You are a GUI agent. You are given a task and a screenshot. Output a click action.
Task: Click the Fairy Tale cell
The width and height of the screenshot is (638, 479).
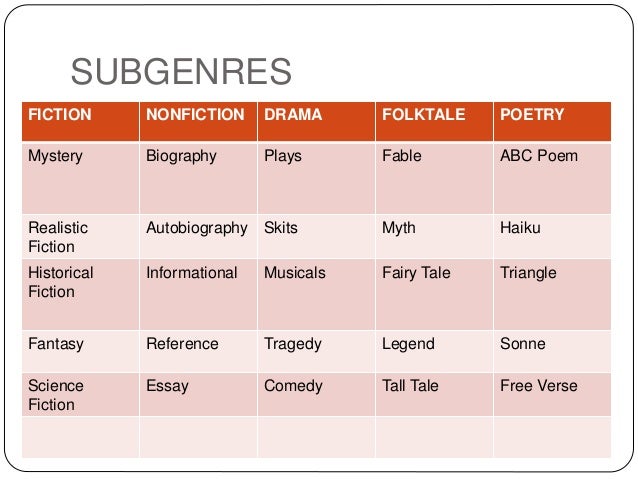416,273
